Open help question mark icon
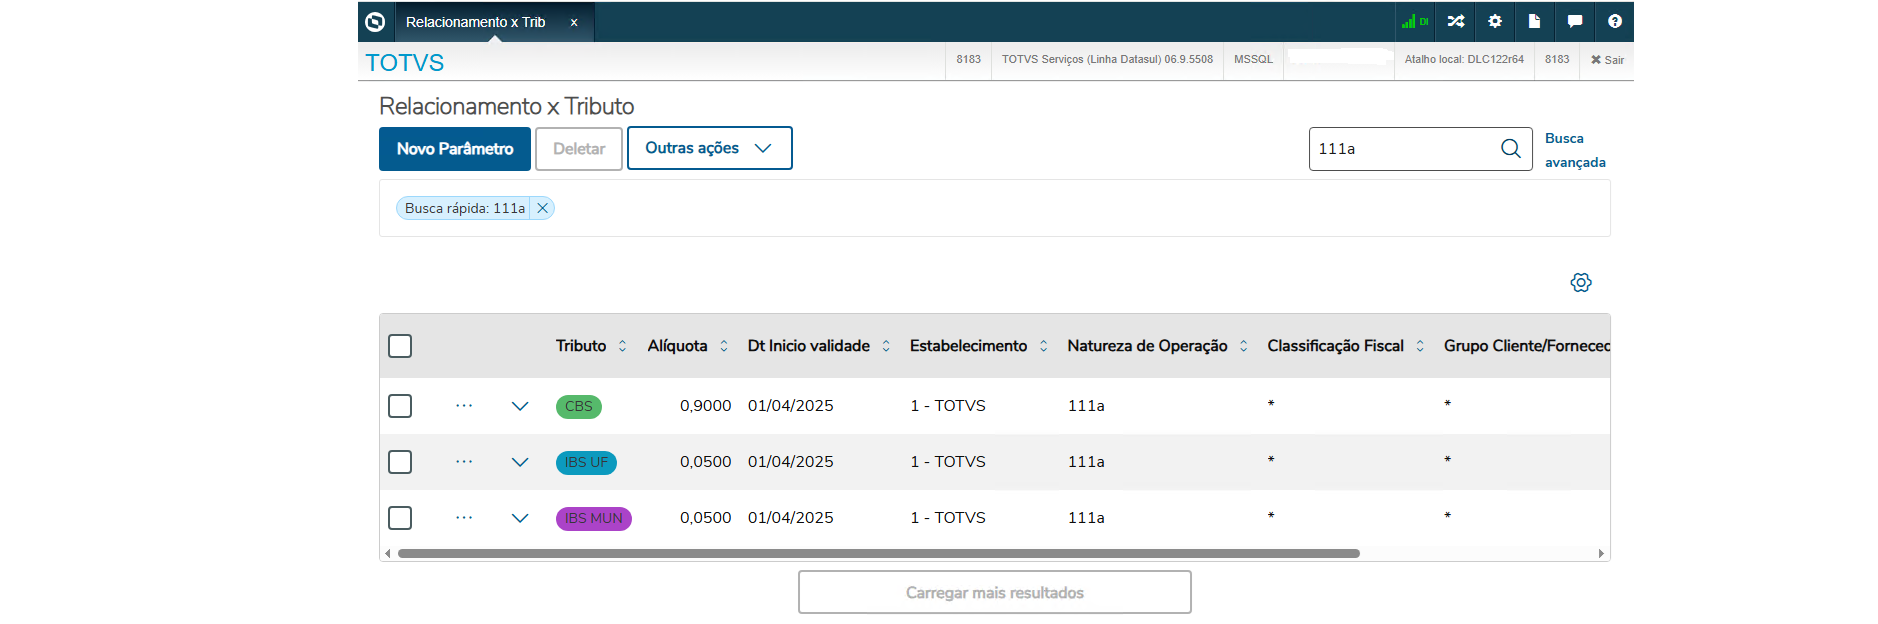 pyautogui.click(x=1615, y=21)
